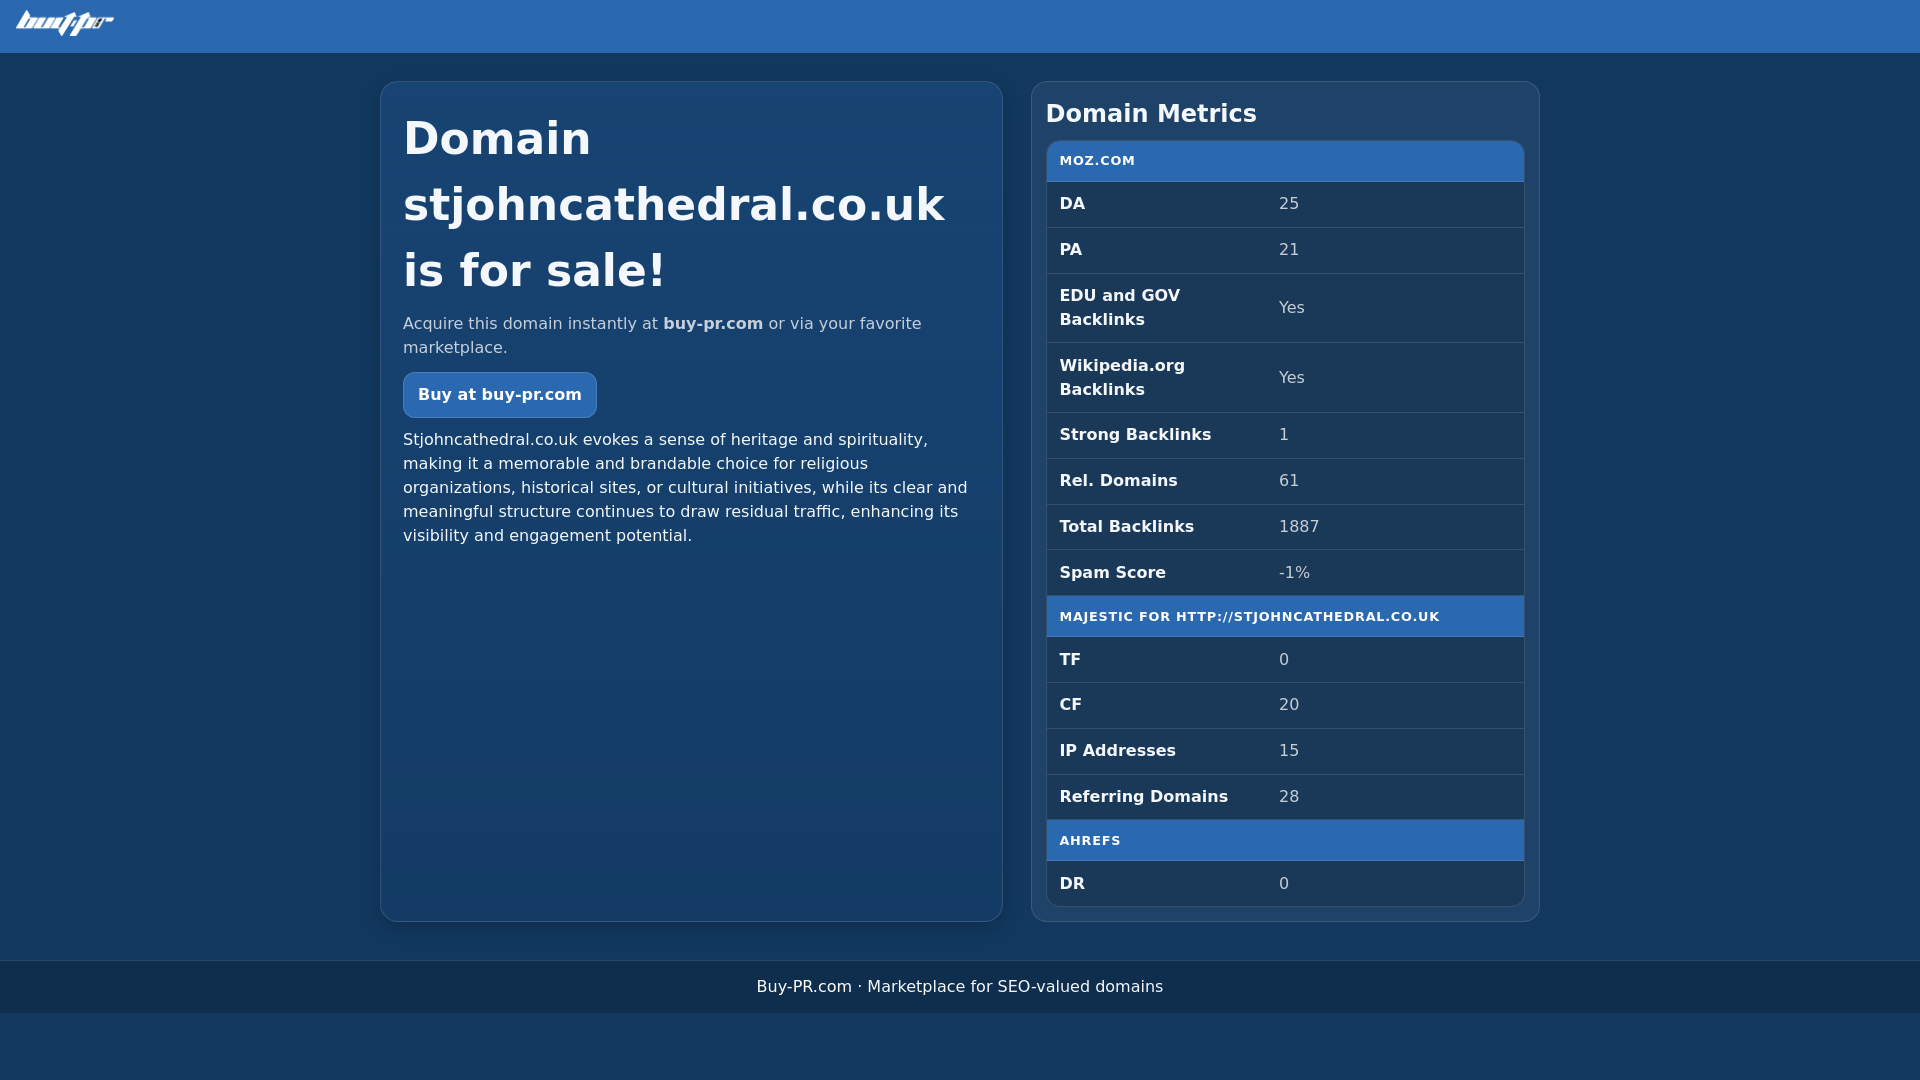
Task: Select the Total Backlinks value 1887
Action: [1299, 527]
